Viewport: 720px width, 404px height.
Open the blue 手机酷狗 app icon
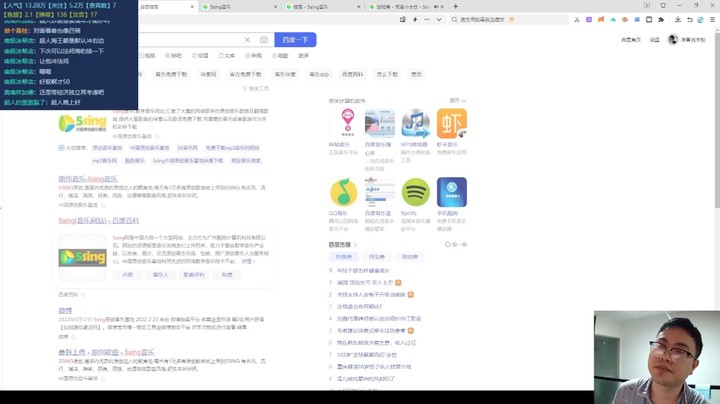pyautogui.click(x=452, y=192)
